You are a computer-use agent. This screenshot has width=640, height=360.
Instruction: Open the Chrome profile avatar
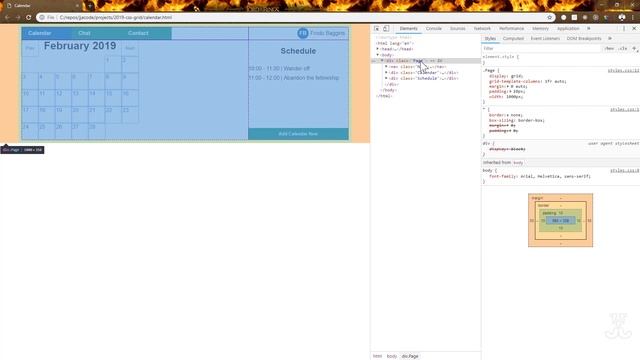pyautogui.click(x=622, y=18)
